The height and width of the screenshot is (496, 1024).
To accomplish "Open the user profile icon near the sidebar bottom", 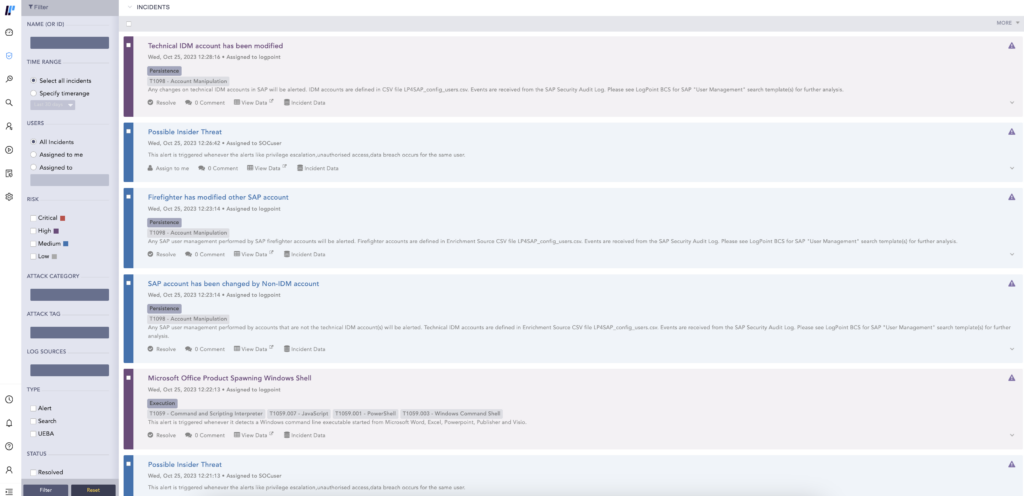I will (9, 469).
